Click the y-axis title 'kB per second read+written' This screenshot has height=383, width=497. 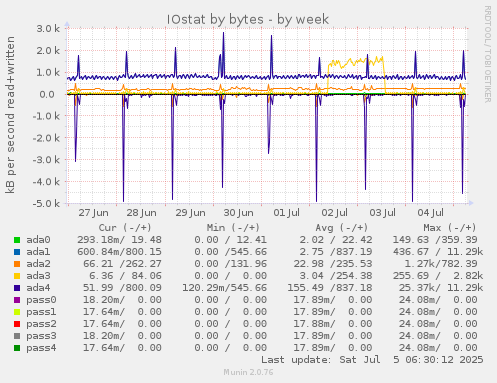click(10, 115)
